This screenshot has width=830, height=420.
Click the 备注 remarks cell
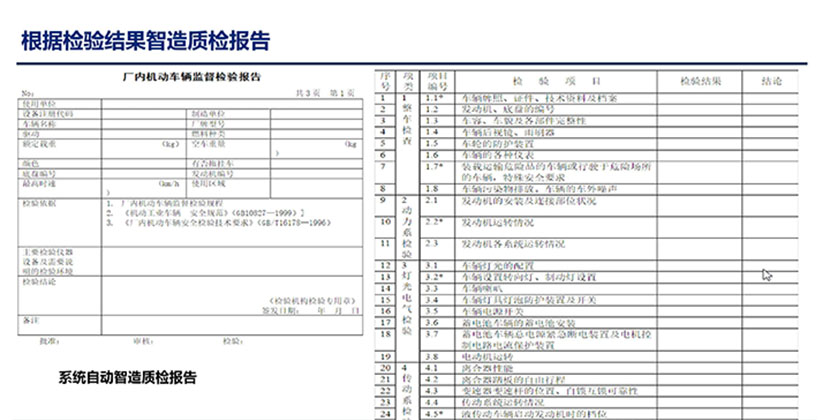coord(30,319)
